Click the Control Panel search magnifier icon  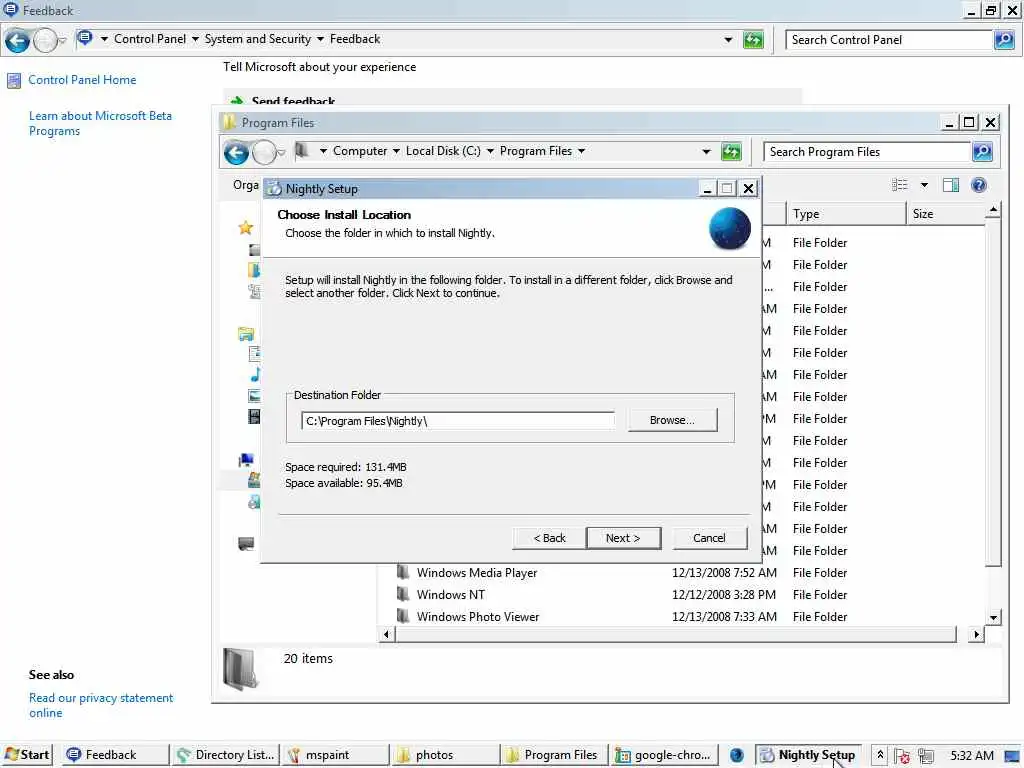(x=1004, y=40)
